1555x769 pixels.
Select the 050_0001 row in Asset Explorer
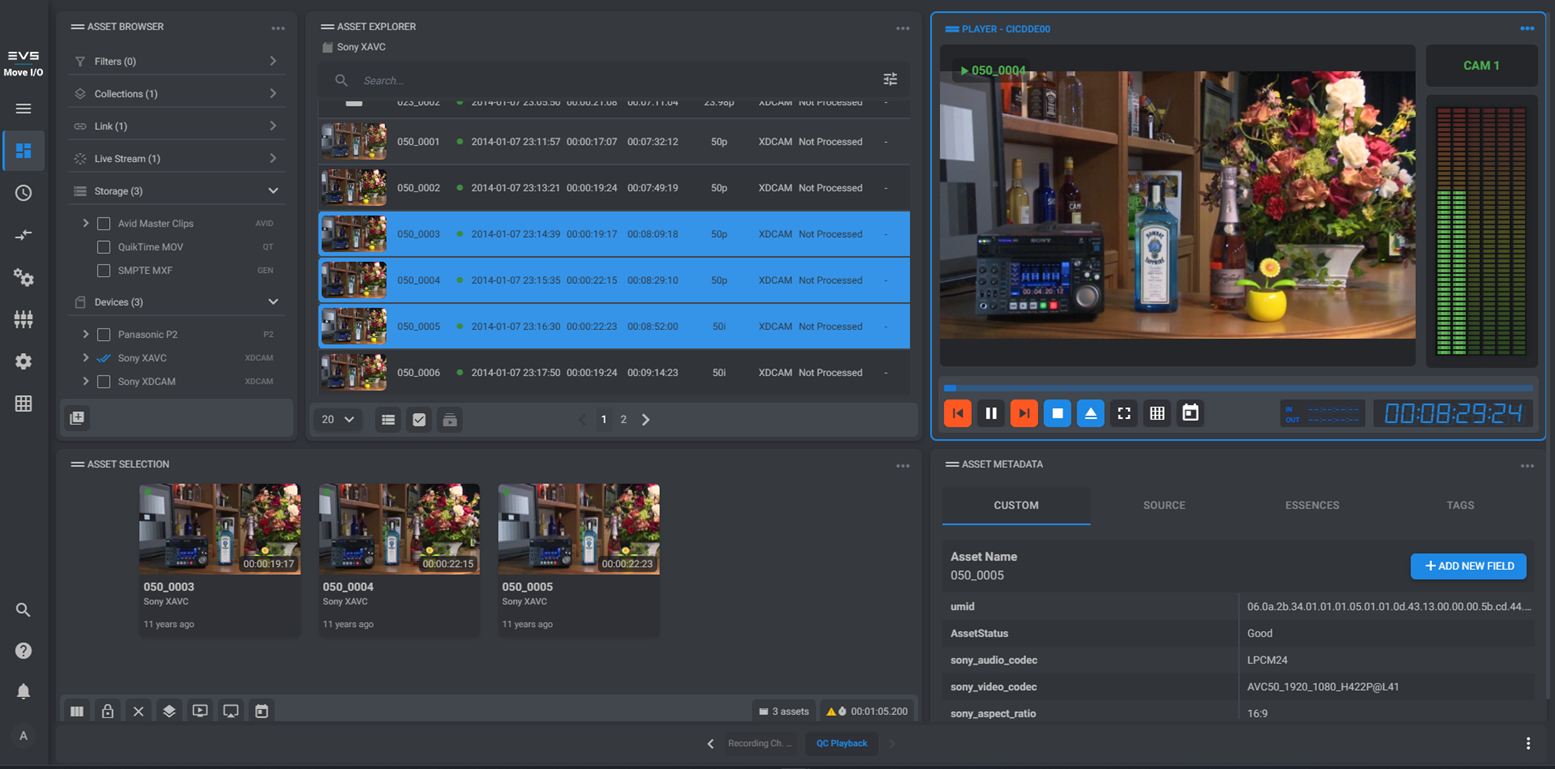pos(614,142)
